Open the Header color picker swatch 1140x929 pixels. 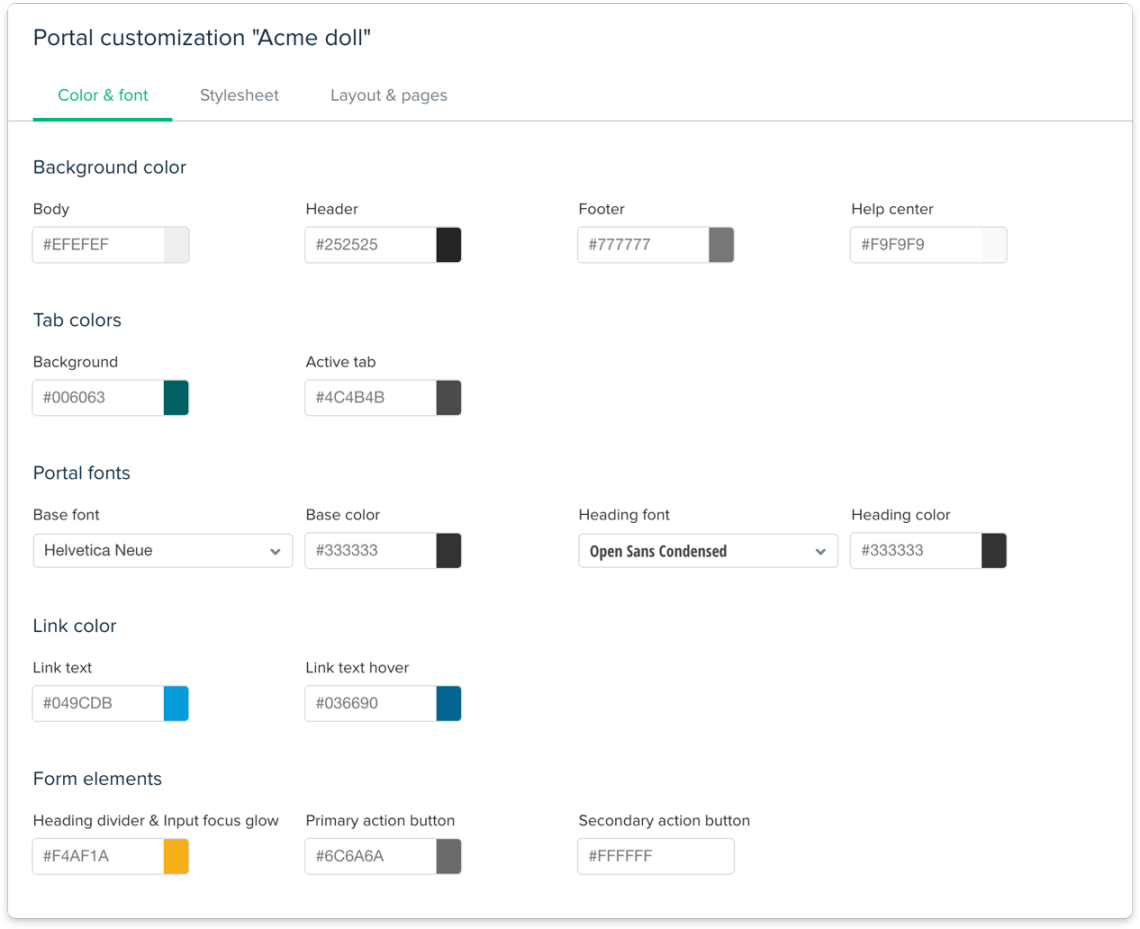coord(449,244)
